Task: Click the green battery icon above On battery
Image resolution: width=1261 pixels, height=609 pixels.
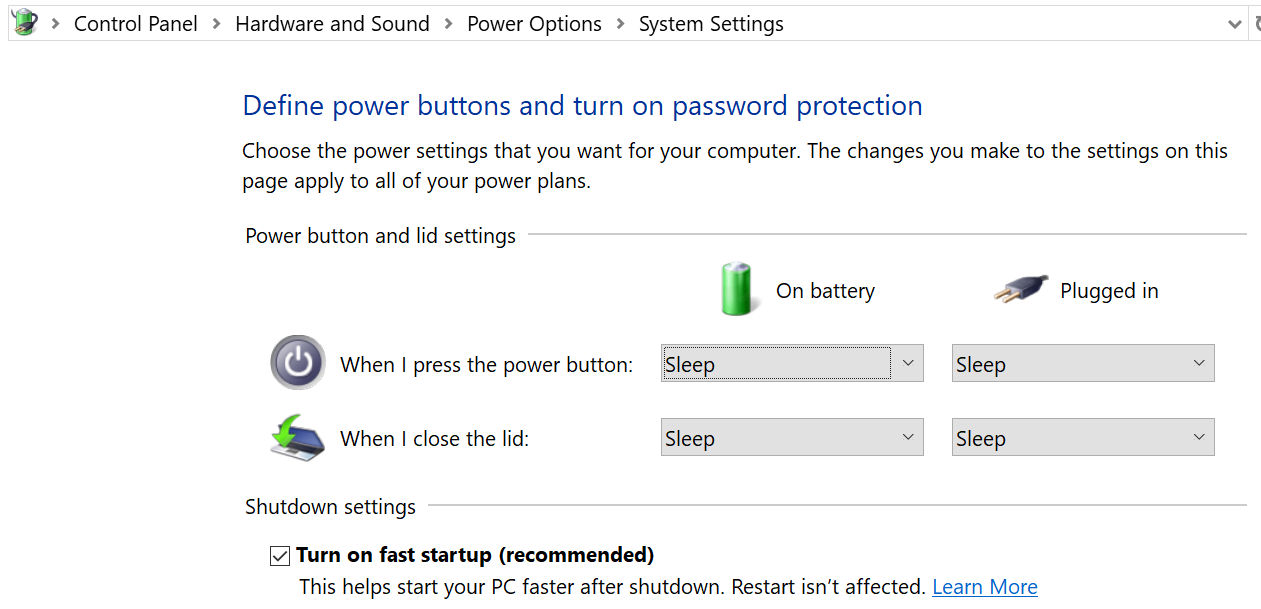Action: [737, 288]
